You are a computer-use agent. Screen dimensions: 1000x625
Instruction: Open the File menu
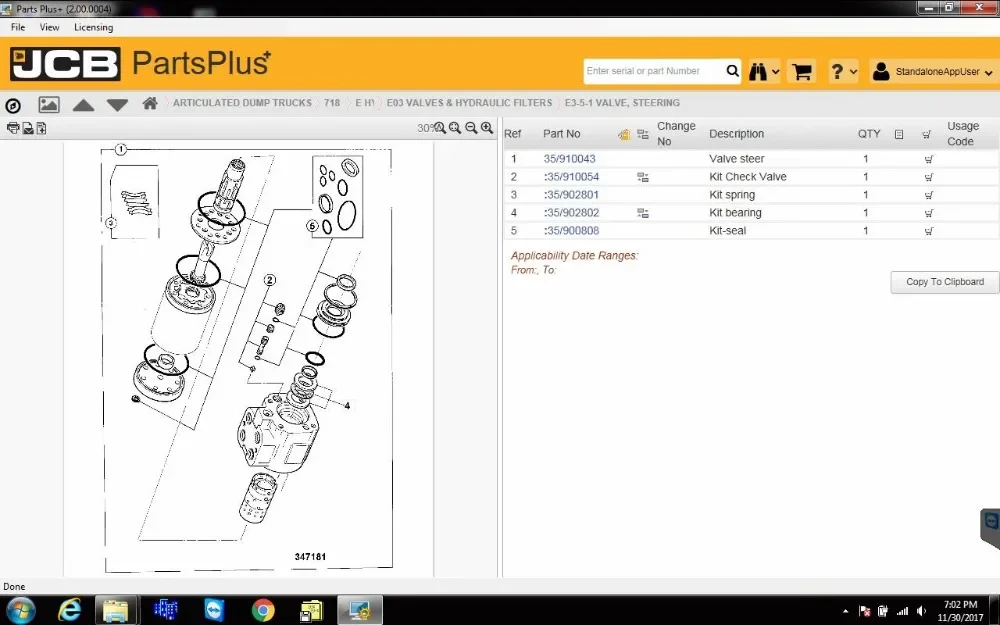coord(17,27)
